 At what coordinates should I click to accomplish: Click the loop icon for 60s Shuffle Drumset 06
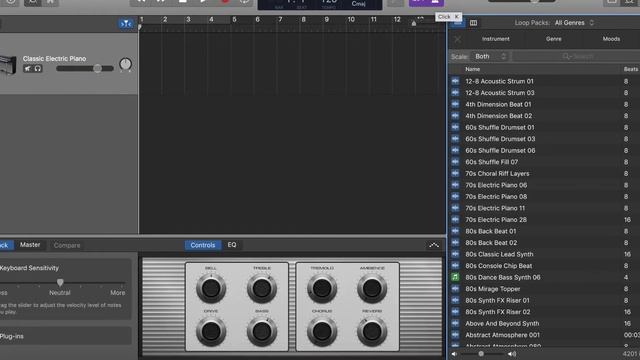455,150
